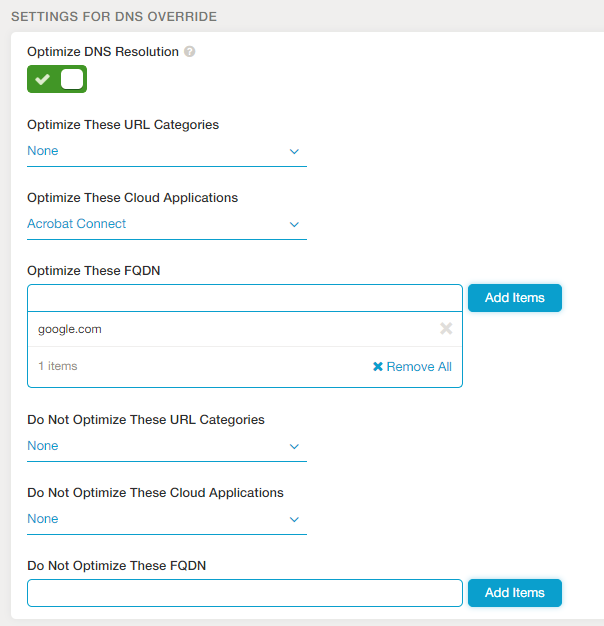
Task: Open dropdown showing Acrobat Connect
Action: (x=160, y=224)
